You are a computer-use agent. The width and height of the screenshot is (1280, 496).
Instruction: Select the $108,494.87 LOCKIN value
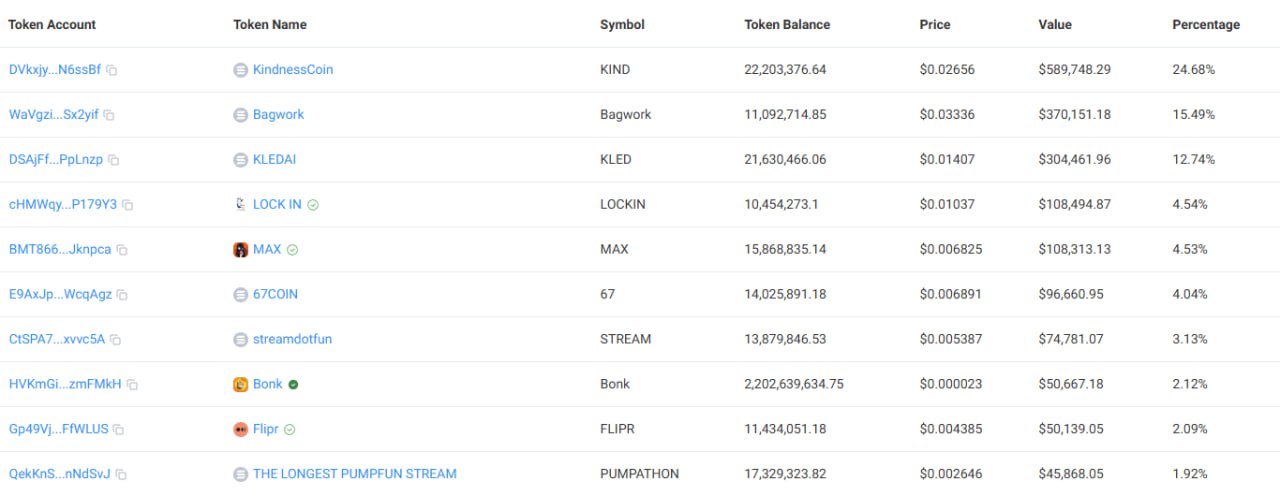pyautogui.click(x=1075, y=205)
